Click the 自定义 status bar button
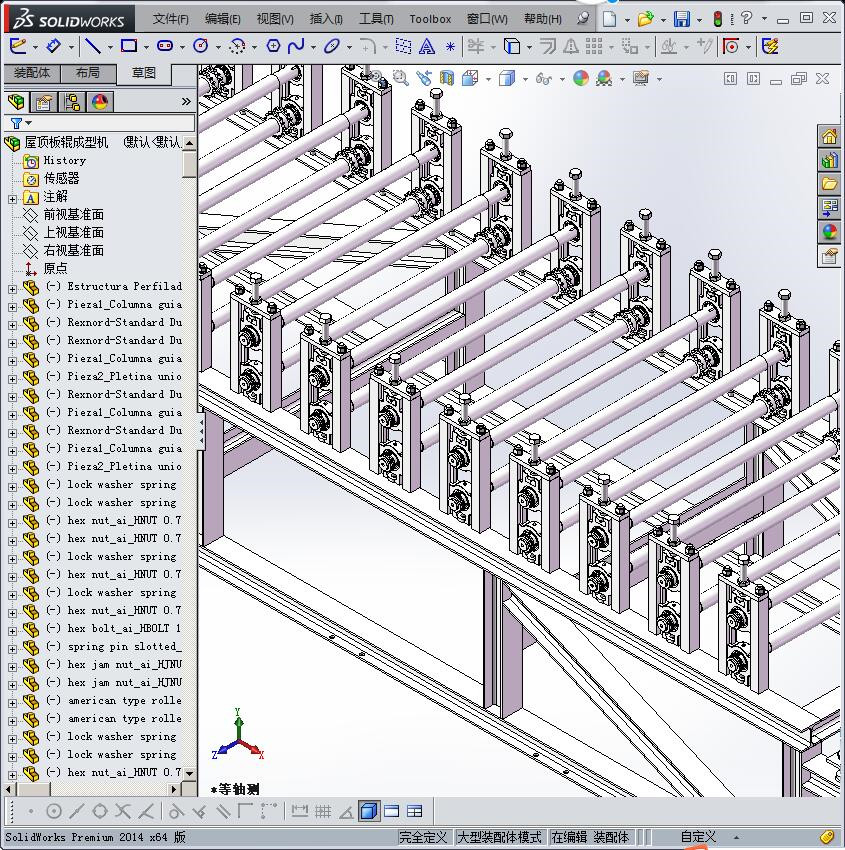This screenshot has height=850, width=845. point(699,837)
